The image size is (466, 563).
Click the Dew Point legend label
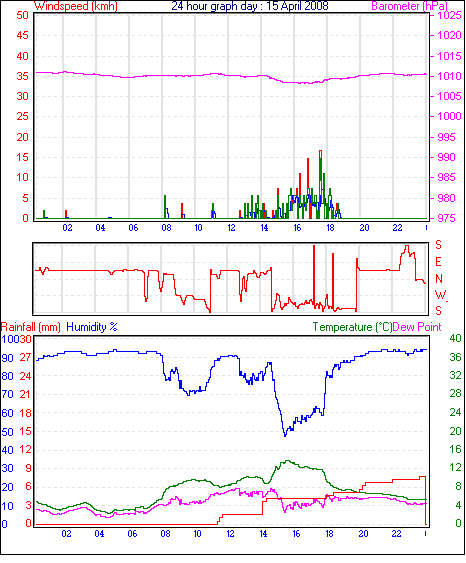coord(417,327)
